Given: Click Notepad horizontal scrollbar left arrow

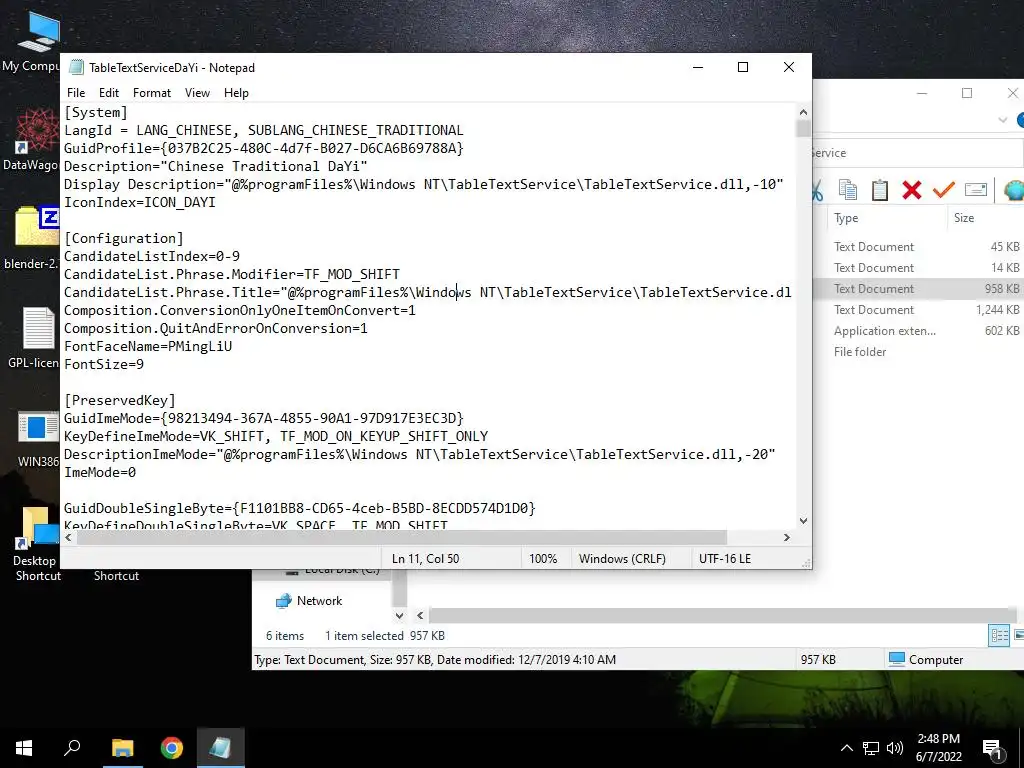Looking at the screenshot, I should [x=69, y=537].
